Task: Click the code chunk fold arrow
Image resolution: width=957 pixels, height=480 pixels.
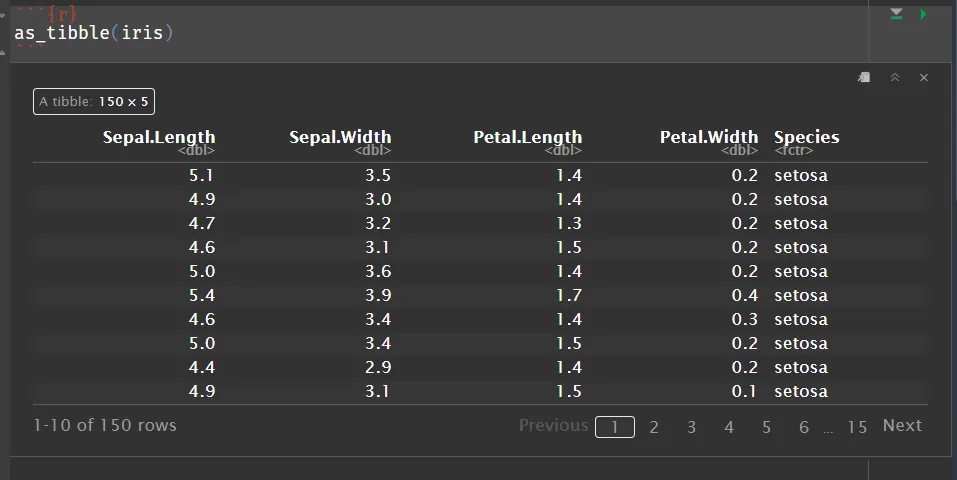Action: point(4,16)
